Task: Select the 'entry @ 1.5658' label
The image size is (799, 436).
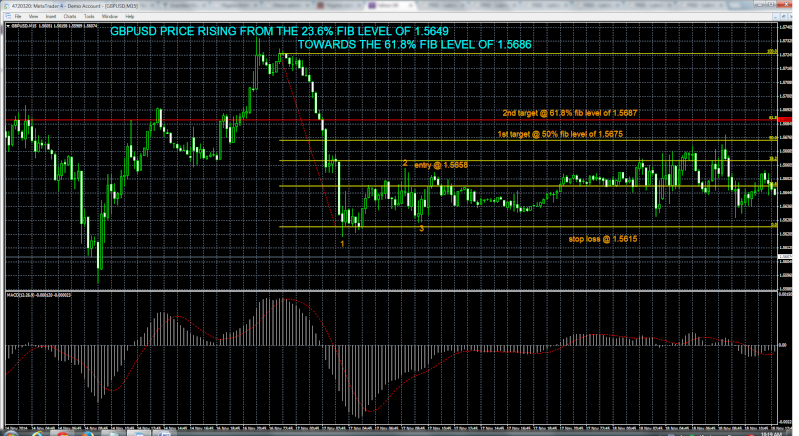Action: (x=441, y=165)
